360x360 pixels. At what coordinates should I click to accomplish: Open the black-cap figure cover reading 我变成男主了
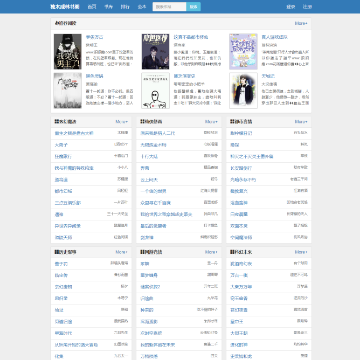68,52
